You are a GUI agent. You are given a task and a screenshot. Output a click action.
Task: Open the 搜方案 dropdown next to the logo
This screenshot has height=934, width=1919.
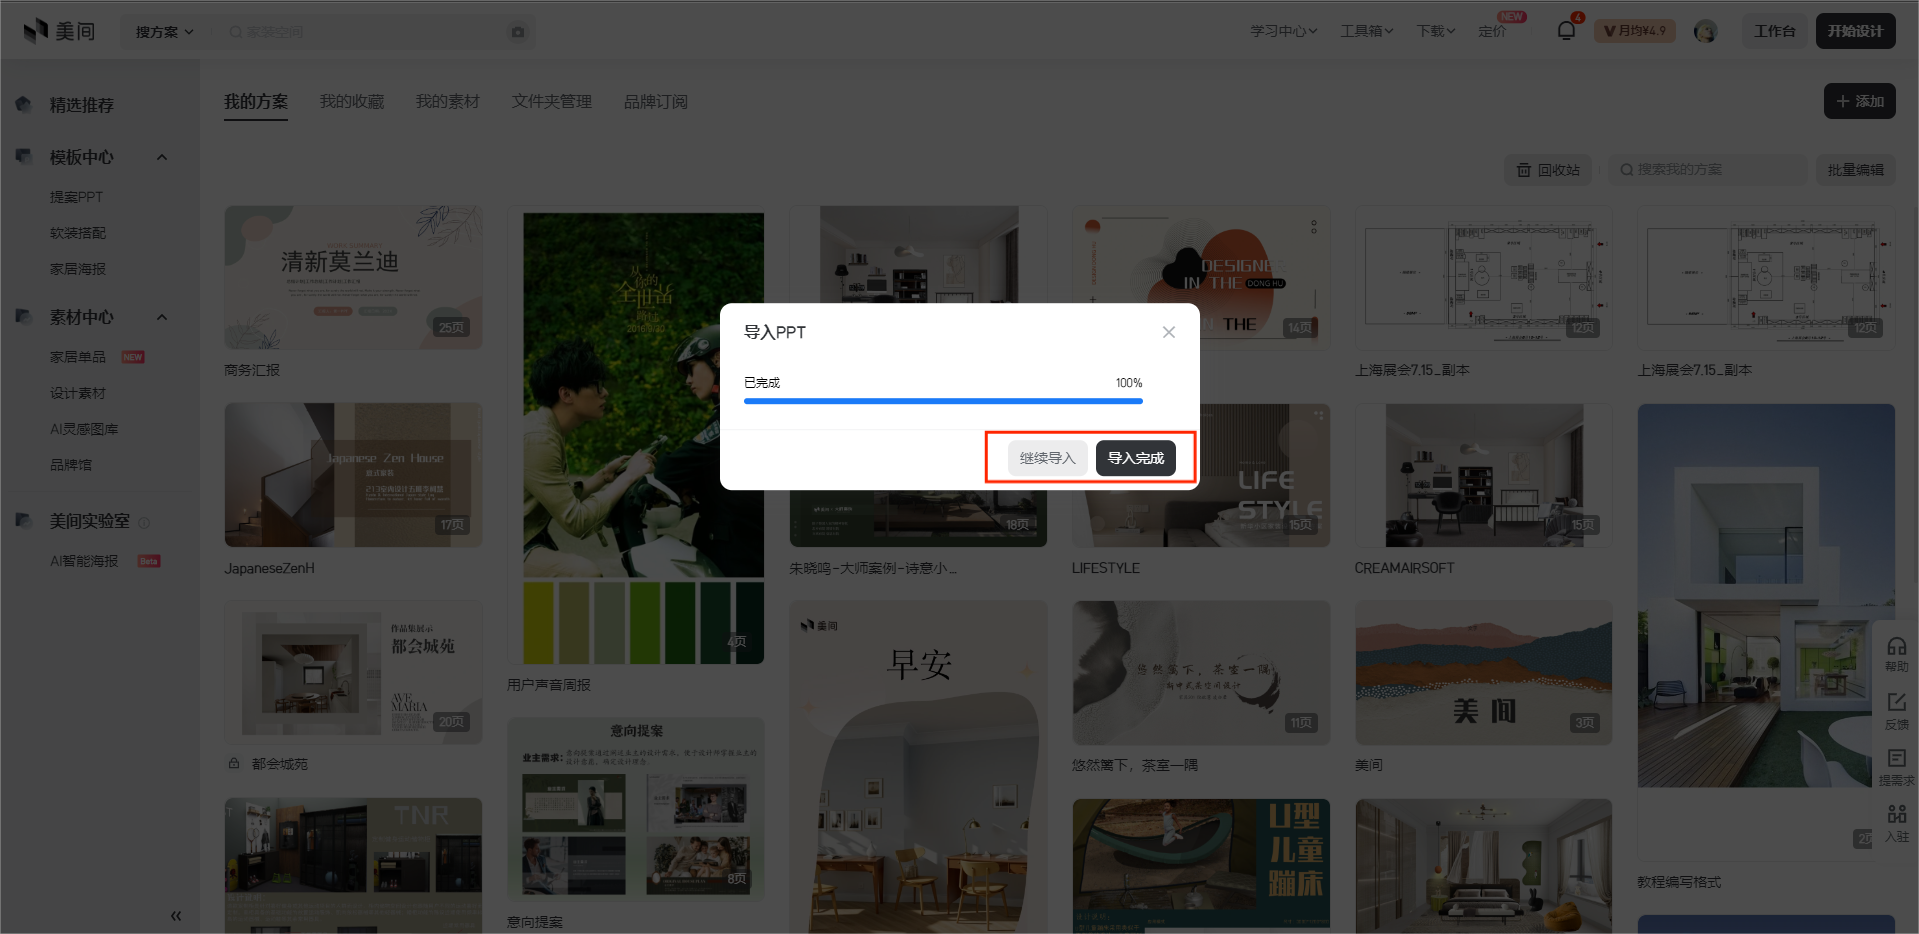click(161, 31)
